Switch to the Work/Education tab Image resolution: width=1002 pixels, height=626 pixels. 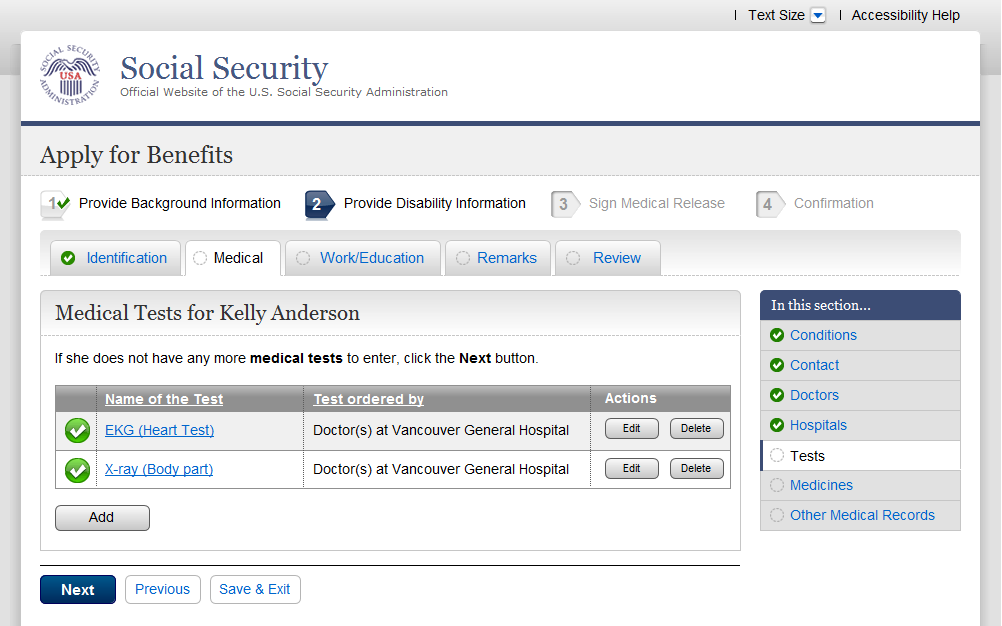[x=371, y=258]
